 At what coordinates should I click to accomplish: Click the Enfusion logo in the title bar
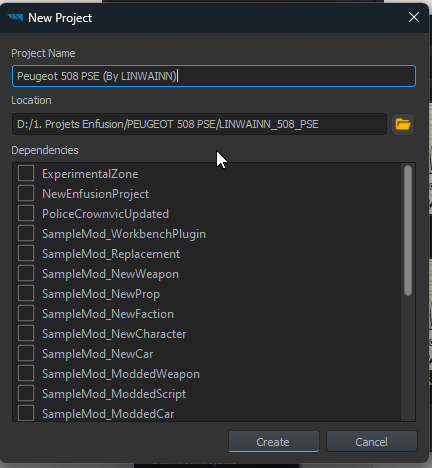pos(15,17)
